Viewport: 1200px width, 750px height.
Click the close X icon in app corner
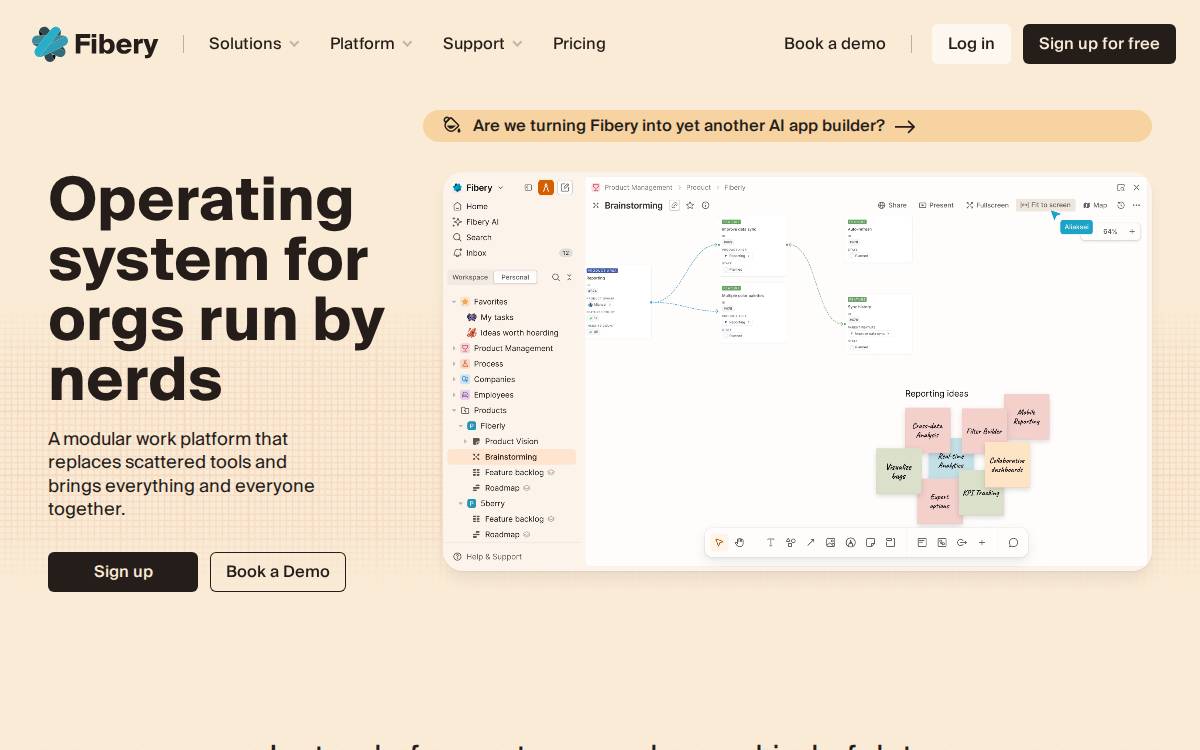coord(1136,187)
